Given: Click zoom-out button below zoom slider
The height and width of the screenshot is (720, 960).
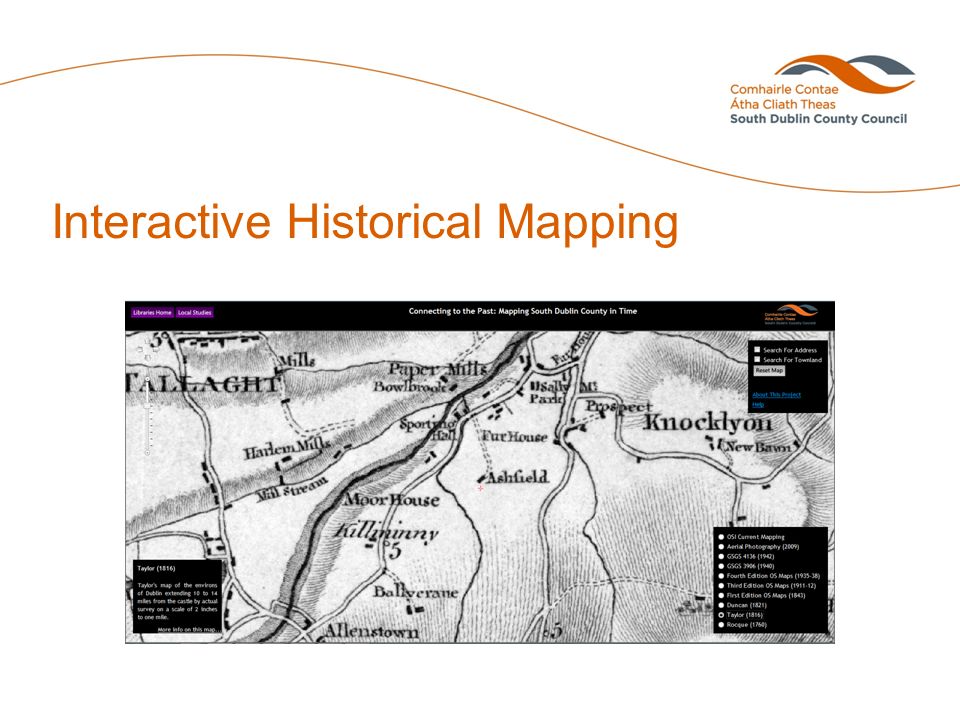Looking at the screenshot, I should coord(148,453).
